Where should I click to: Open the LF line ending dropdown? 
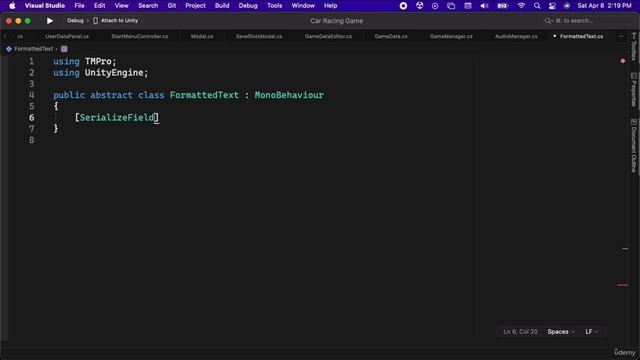[592, 332]
